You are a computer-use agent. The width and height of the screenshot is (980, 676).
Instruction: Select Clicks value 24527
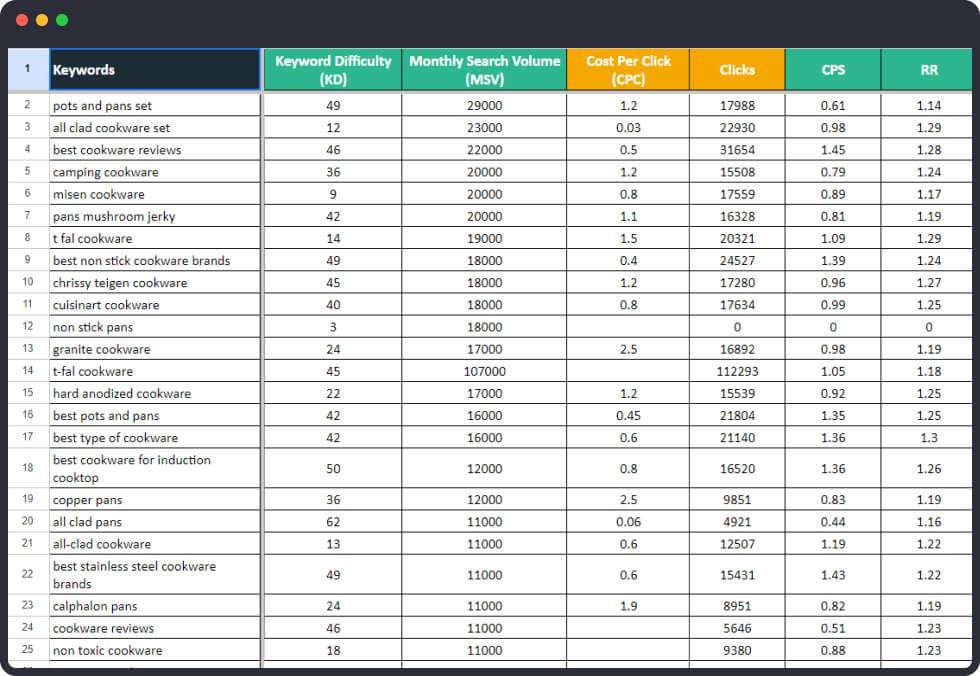tap(738, 261)
